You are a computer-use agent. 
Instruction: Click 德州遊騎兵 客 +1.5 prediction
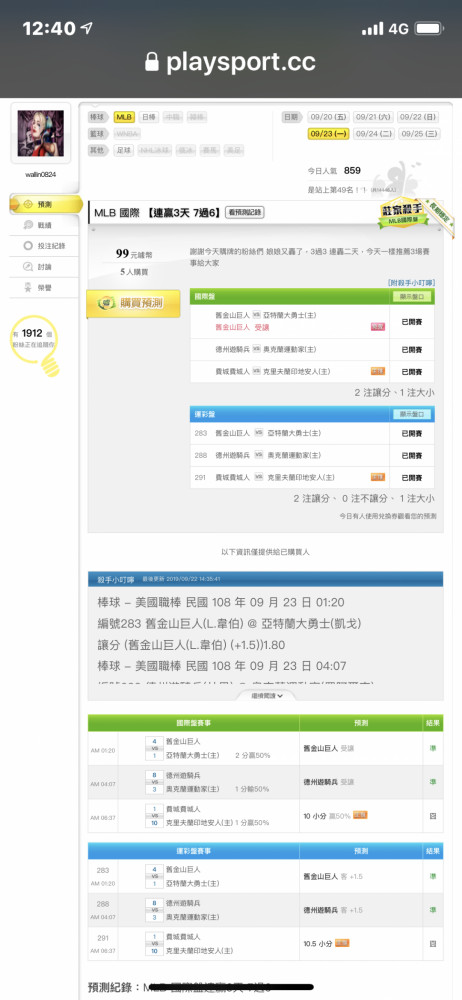[x=333, y=910]
